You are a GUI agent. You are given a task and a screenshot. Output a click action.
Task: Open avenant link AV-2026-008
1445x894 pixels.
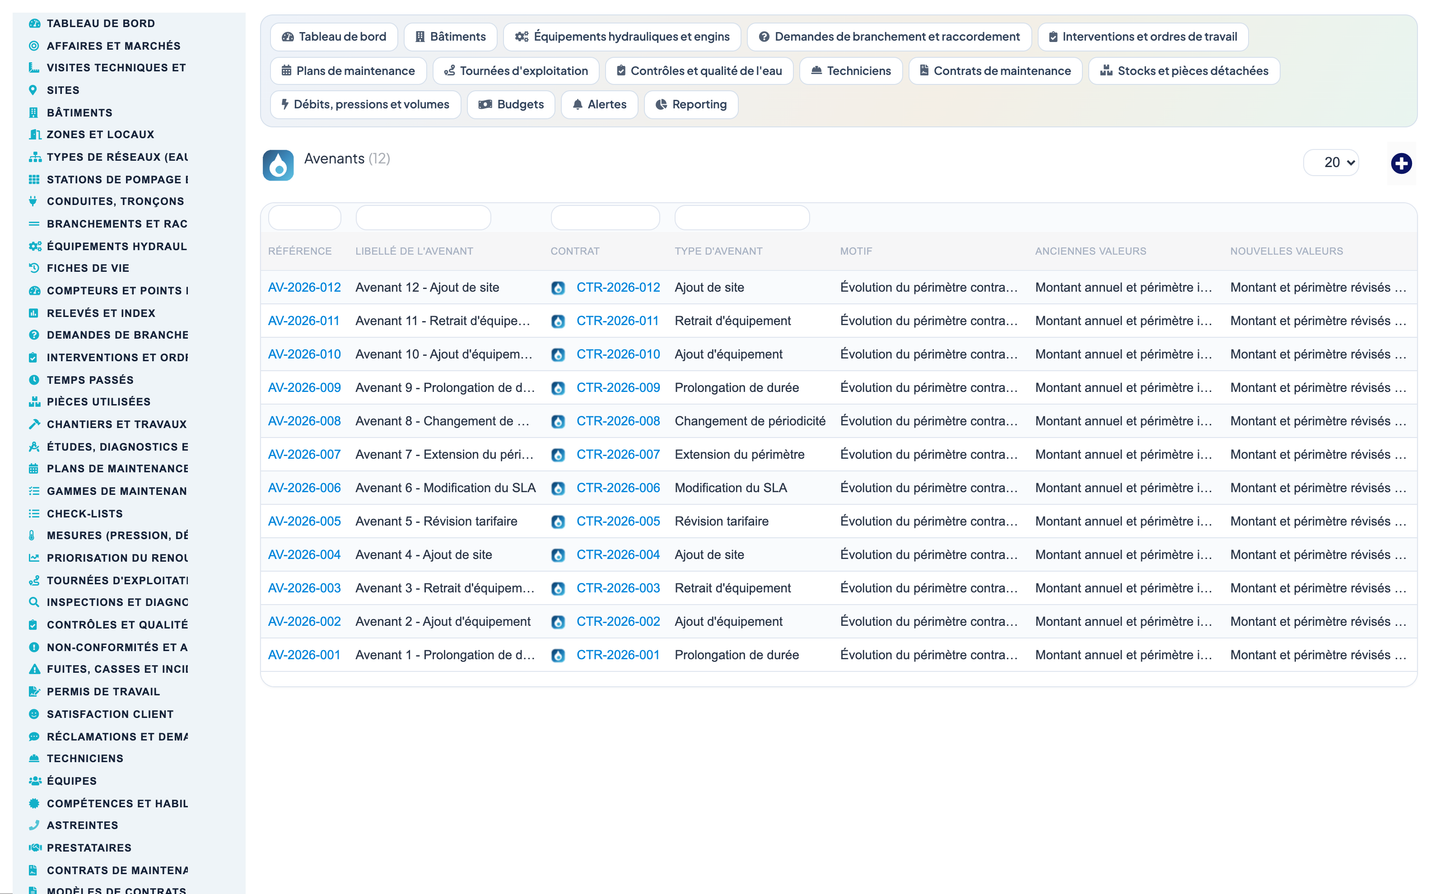tap(304, 422)
